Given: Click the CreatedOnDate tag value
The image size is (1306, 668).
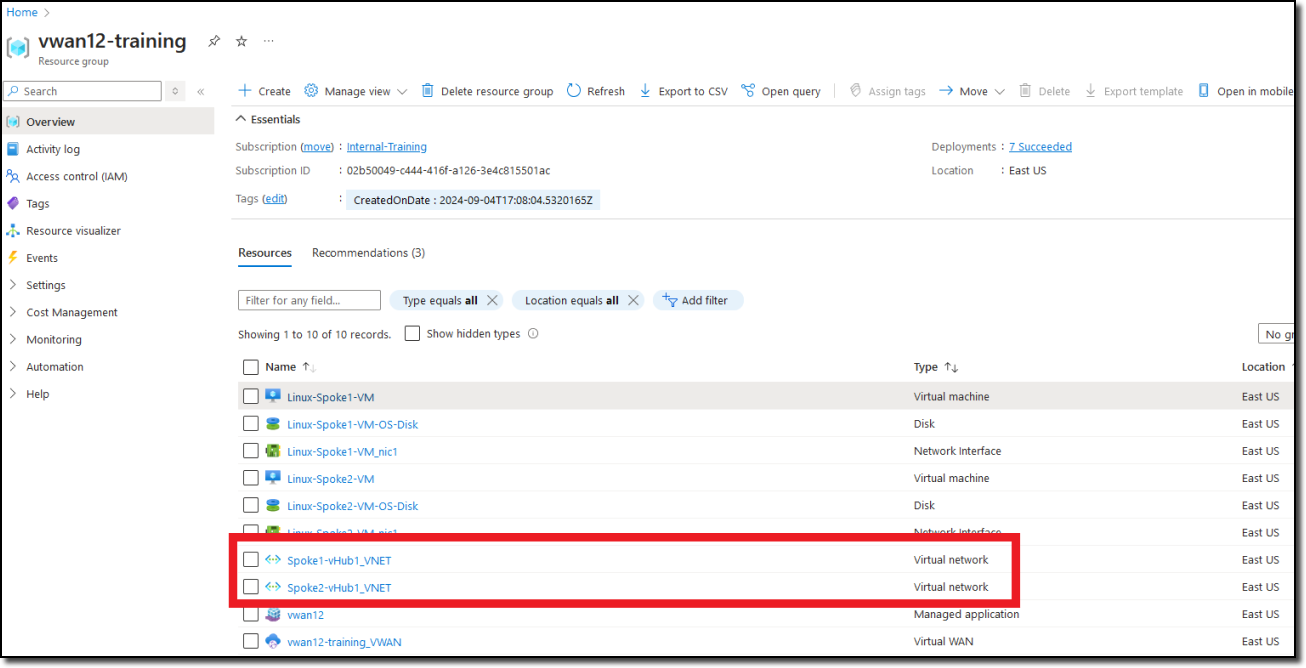Looking at the screenshot, I should point(473,200).
